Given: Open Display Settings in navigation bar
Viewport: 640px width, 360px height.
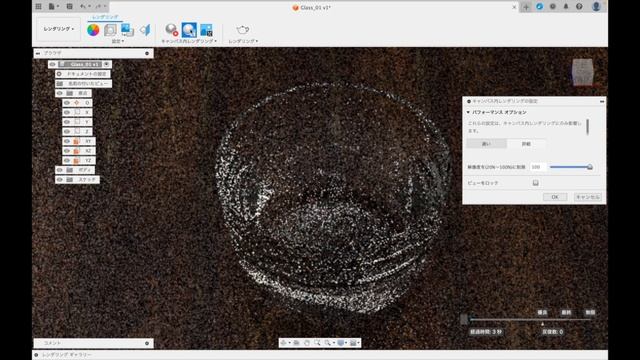Looking at the screenshot, I should click(x=342, y=343).
